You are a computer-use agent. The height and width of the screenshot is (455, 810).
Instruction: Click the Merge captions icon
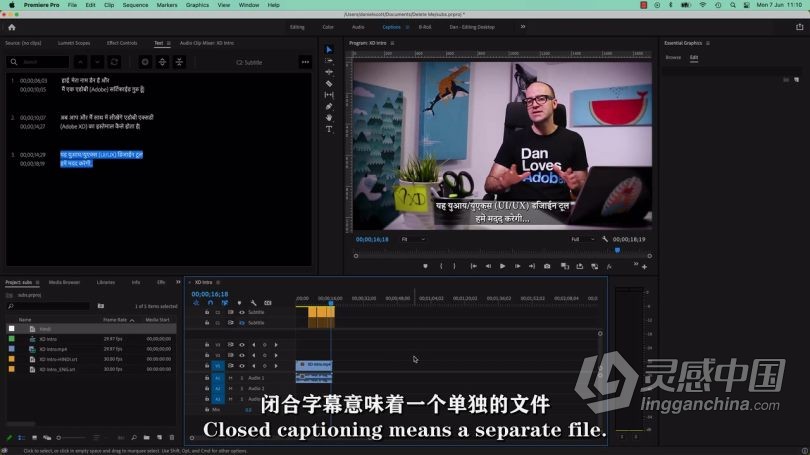(x=179, y=62)
